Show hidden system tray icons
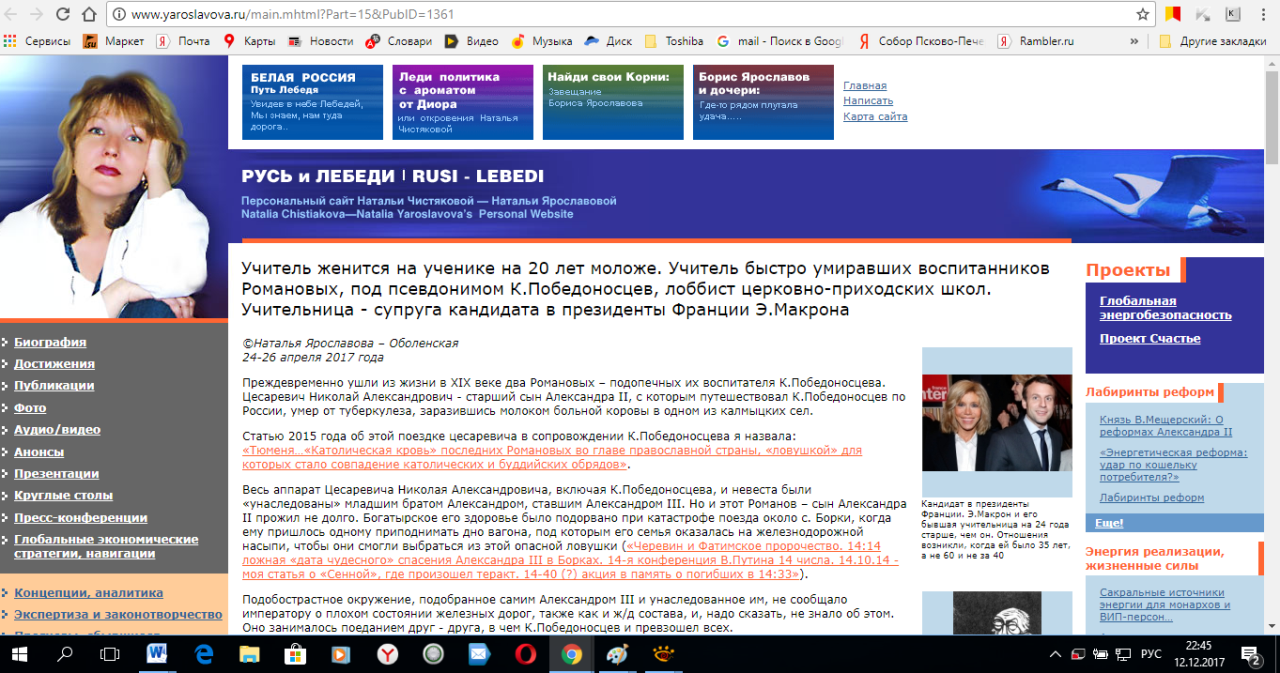Viewport: 1280px width, 673px height. (x=1055, y=654)
